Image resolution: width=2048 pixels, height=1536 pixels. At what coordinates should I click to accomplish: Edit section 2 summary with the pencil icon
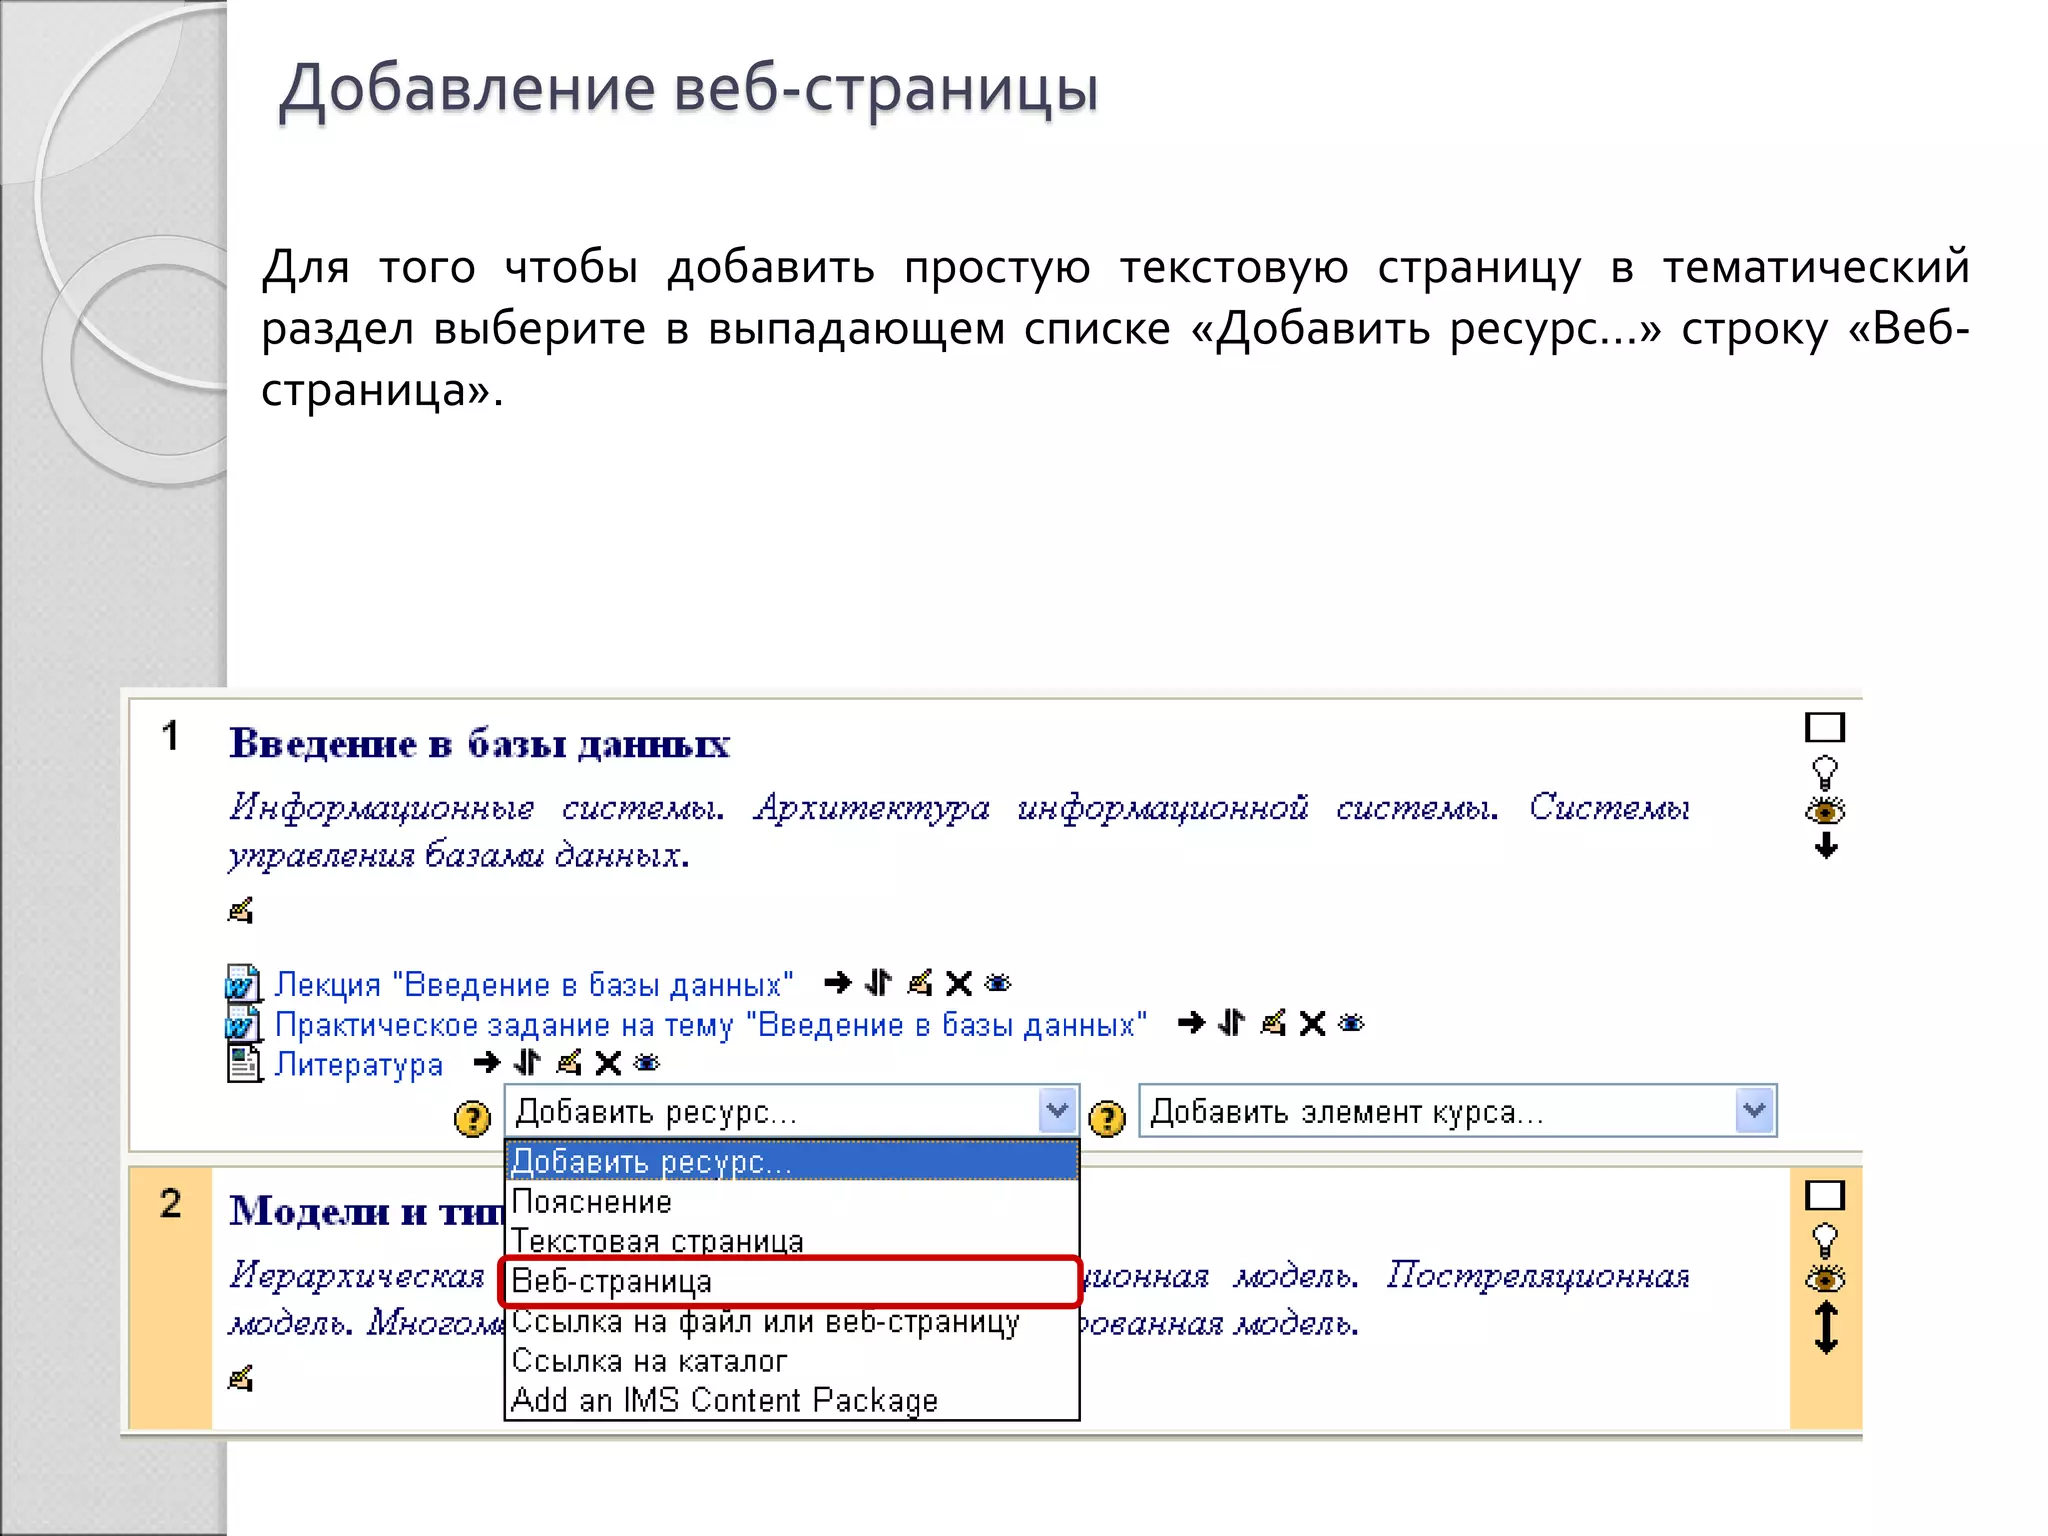click(240, 1378)
